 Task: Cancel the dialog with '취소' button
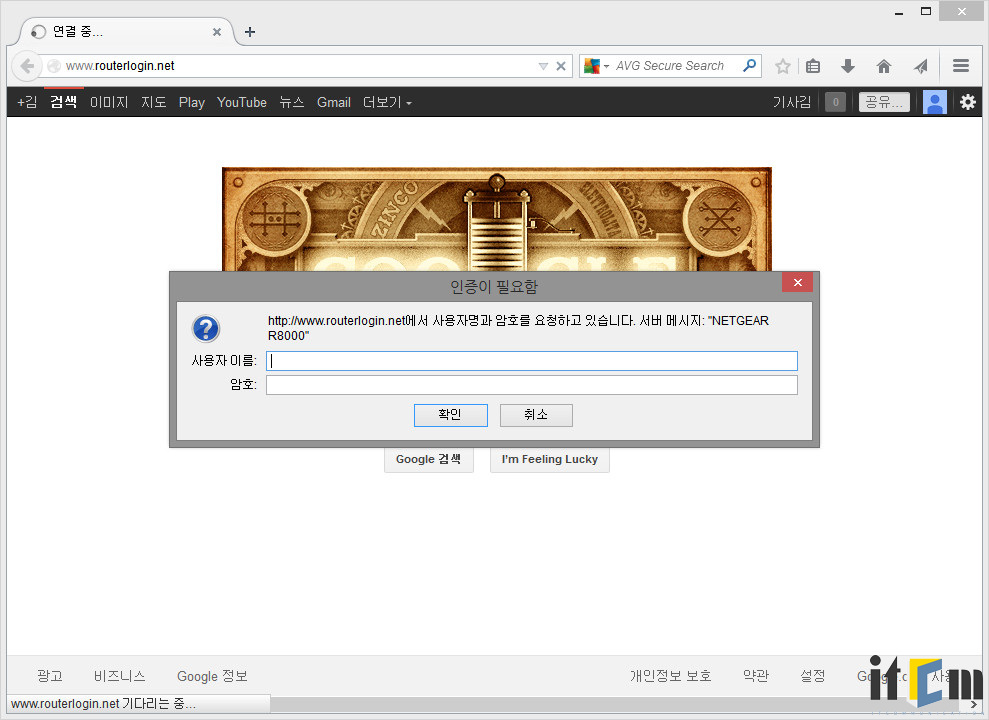point(536,415)
